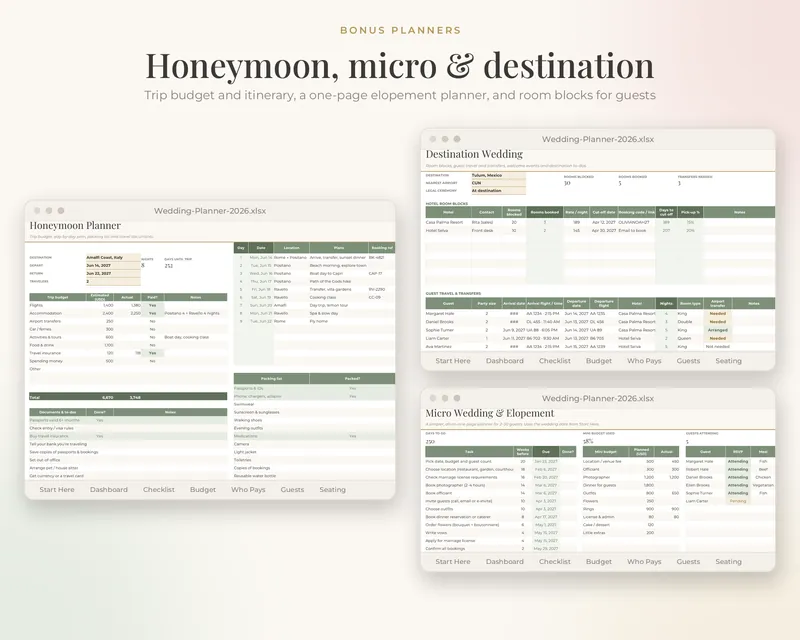The height and width of the screenshot is (640, 800).
Task: Click Arranged transfer status for Sophie Turner
Action: click(717, 330)
